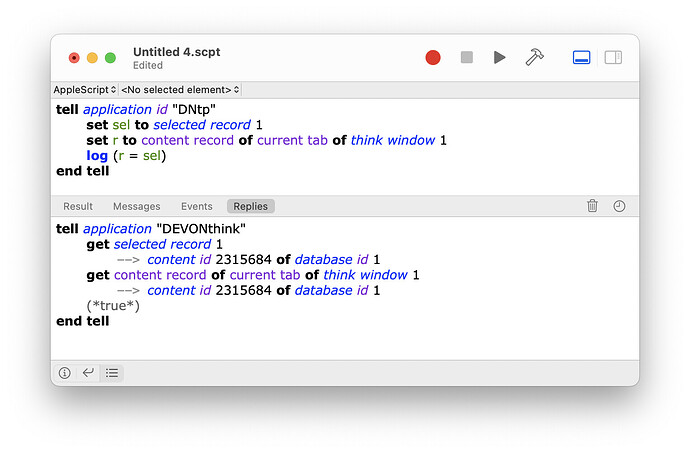Click the (*true*) log output

[113, 306]
